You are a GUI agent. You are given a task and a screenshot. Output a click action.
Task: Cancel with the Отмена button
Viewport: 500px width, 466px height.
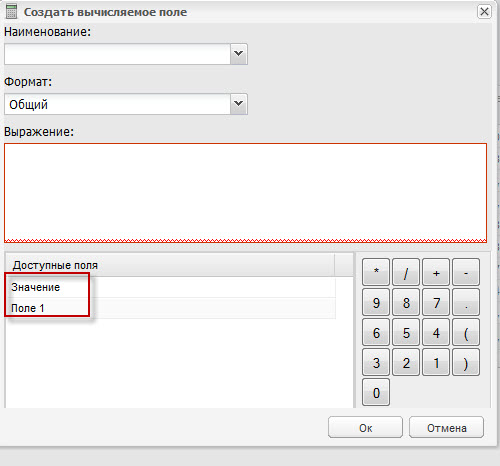click(x=446, y=427)
